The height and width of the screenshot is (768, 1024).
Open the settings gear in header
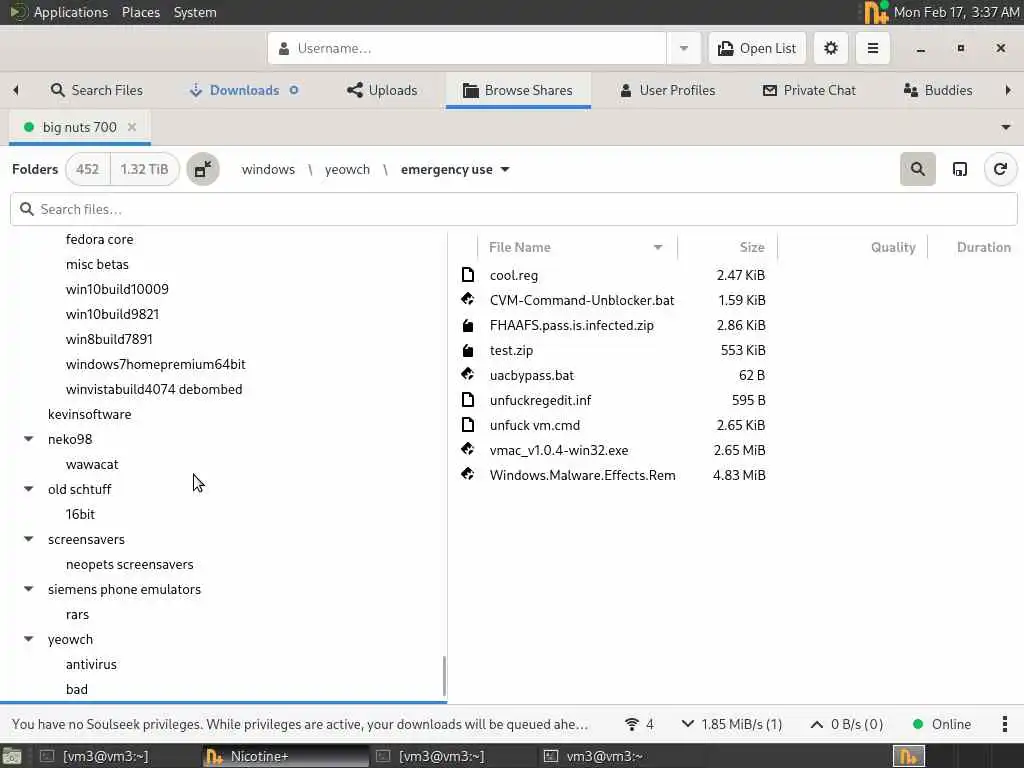(831, 48)
